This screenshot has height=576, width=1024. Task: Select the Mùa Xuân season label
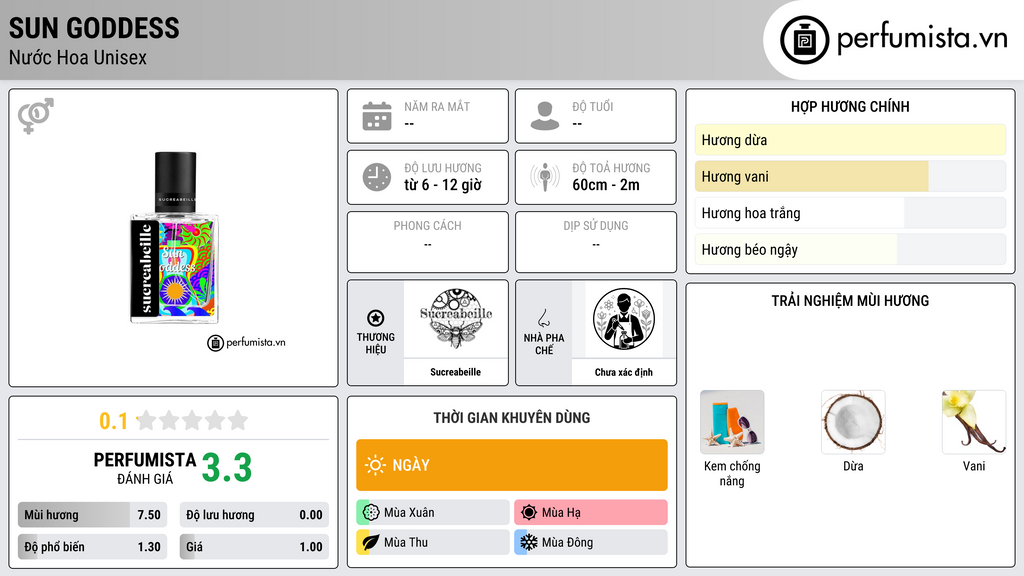(409, 513)
